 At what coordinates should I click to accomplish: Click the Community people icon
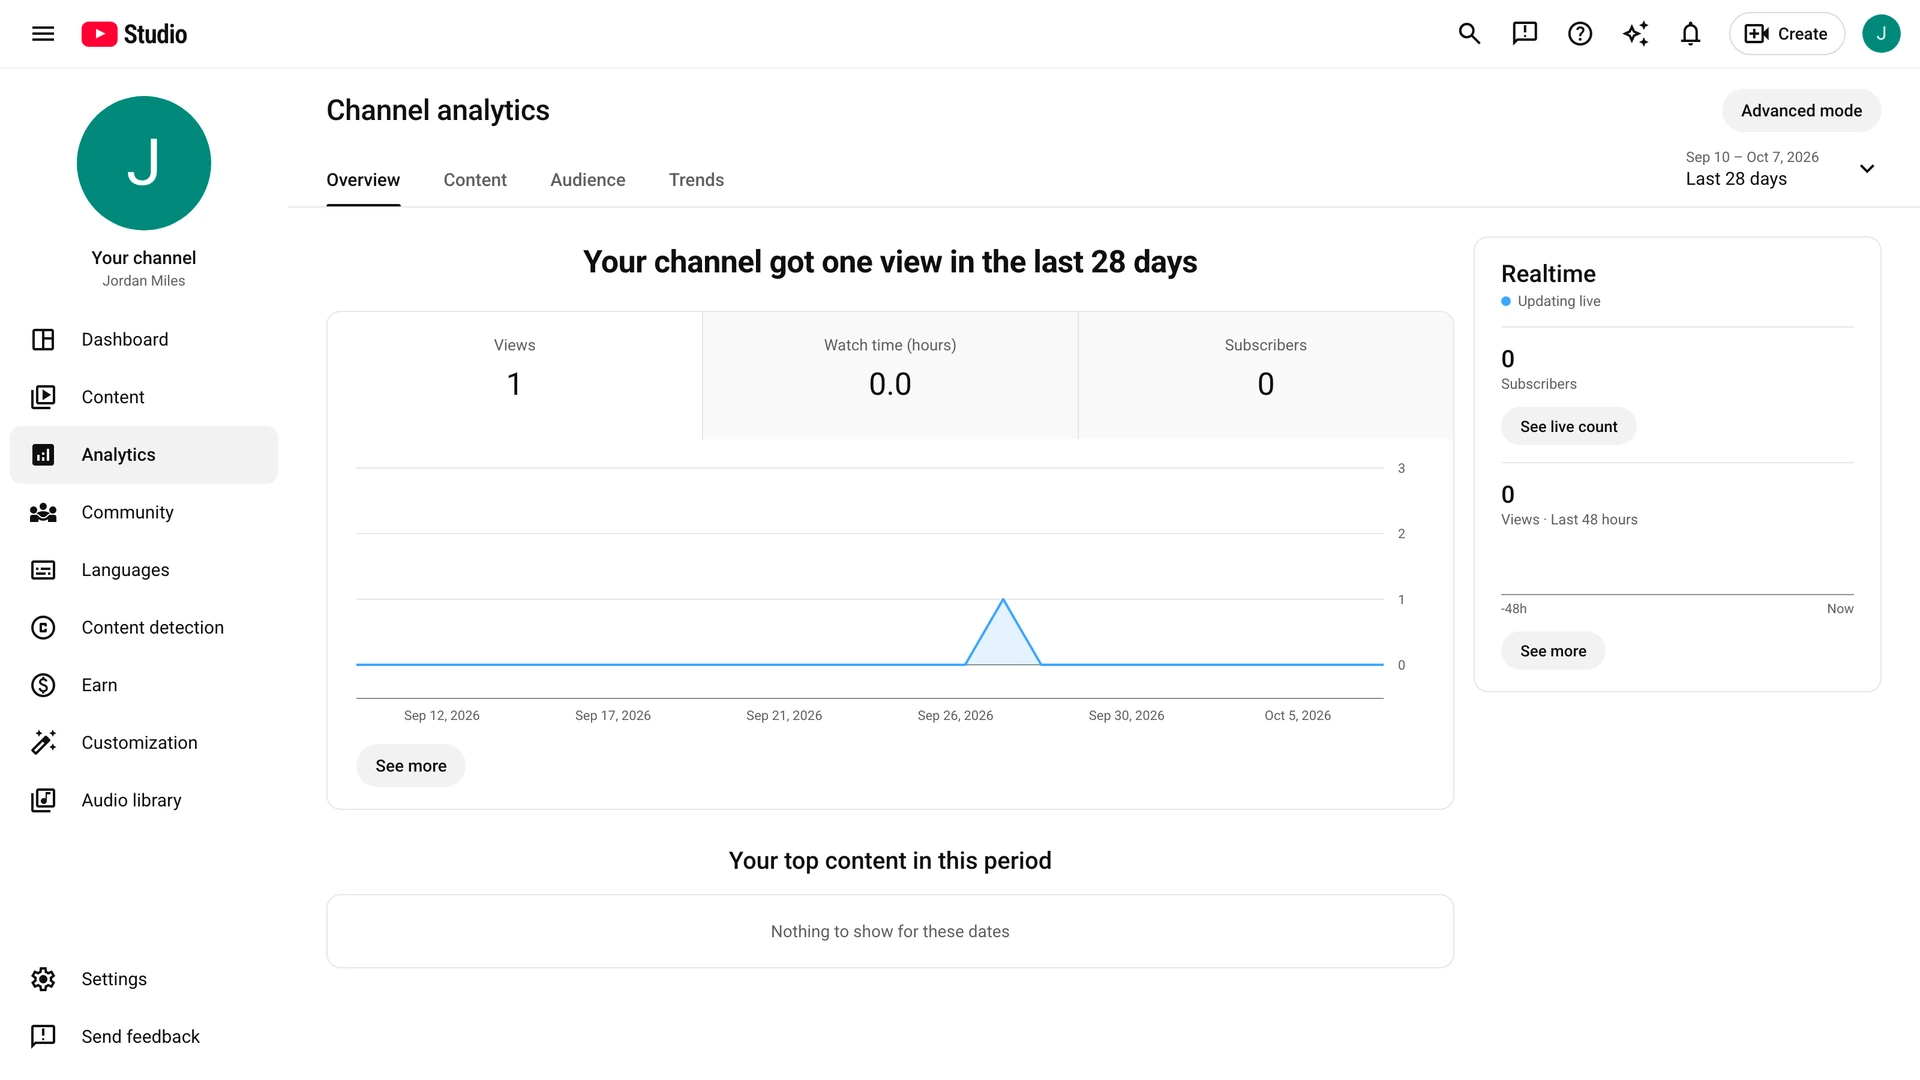pyautogui.click(x=43, y=512)
